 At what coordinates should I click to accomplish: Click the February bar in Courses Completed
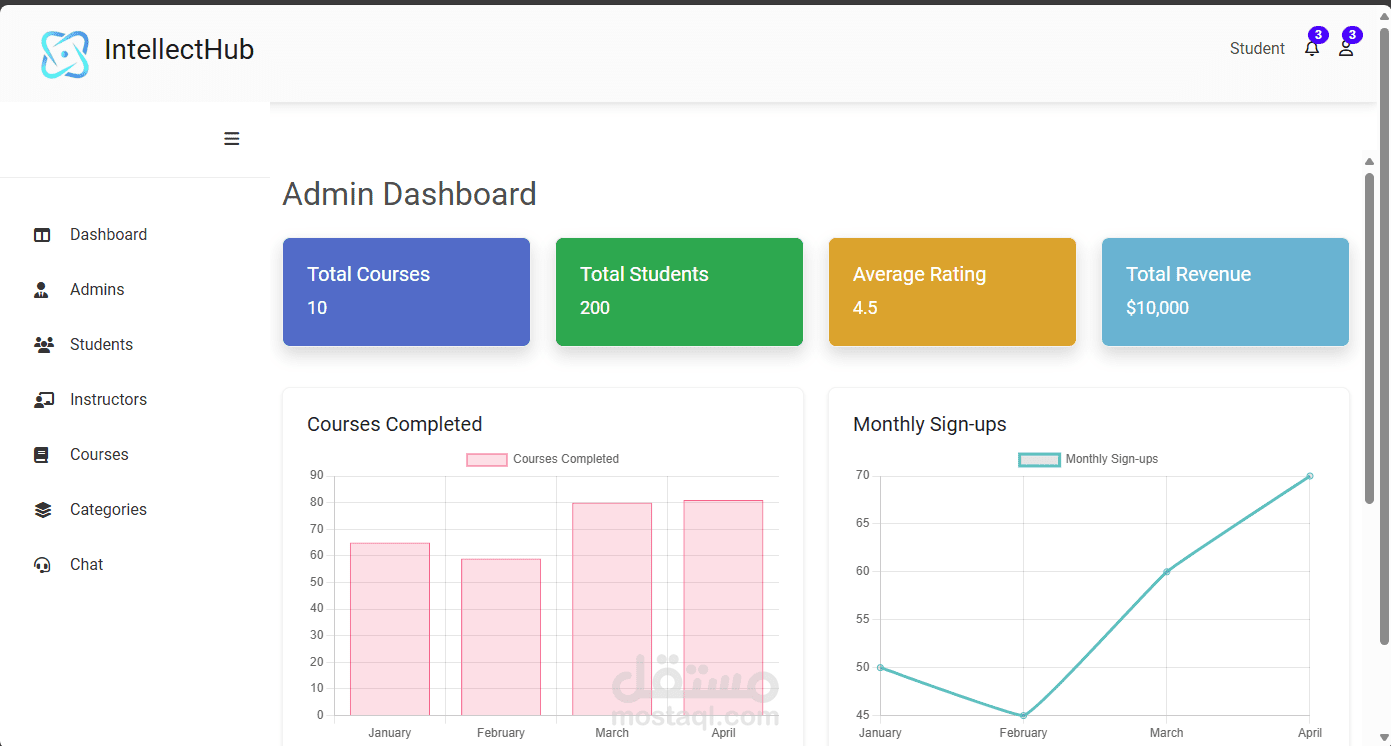(x=501, y=637)
